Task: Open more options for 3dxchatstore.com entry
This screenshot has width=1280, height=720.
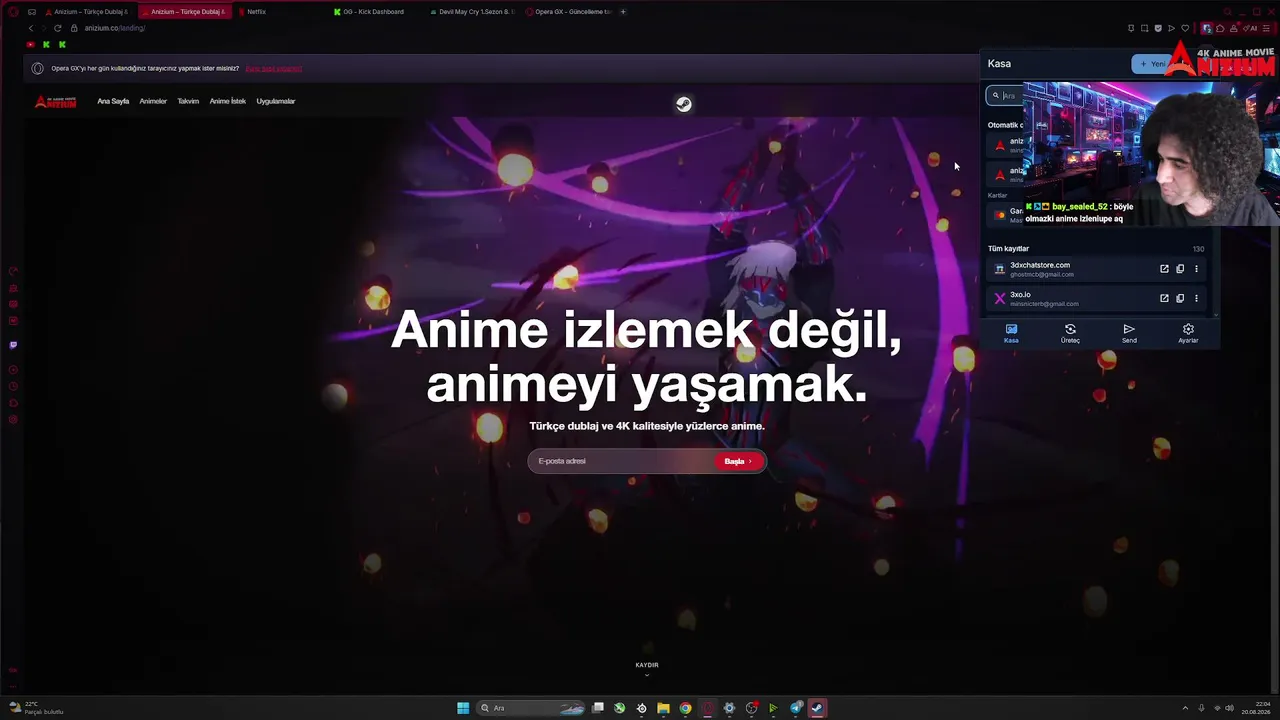Action: pos(1196,269)
